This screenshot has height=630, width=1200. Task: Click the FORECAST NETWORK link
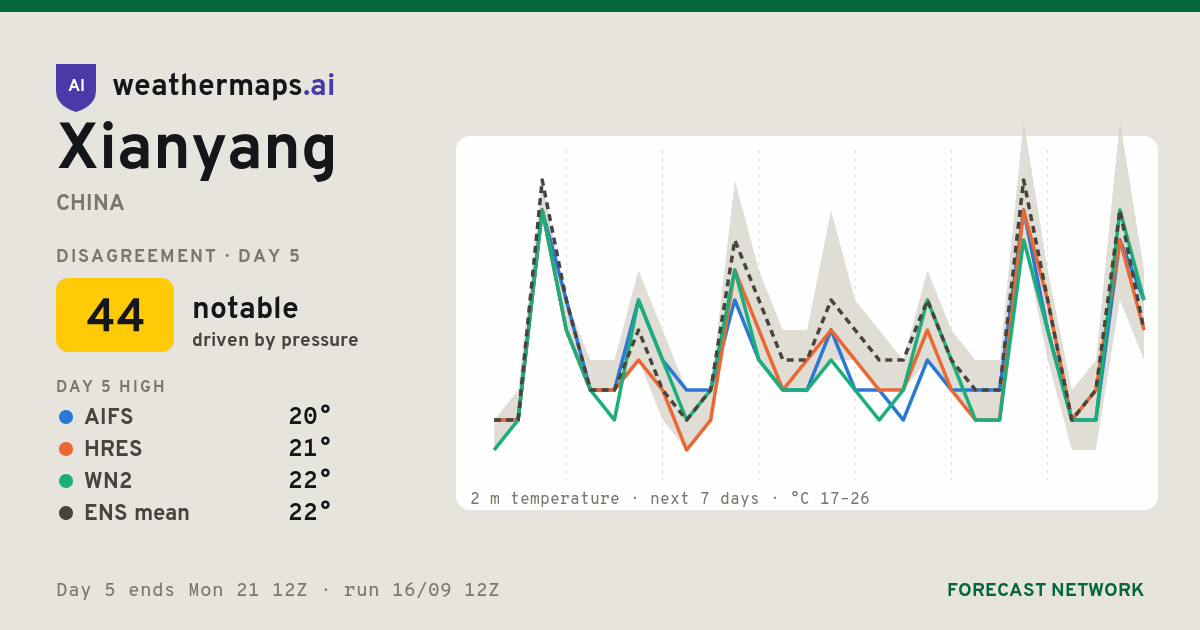(1045, 590)
